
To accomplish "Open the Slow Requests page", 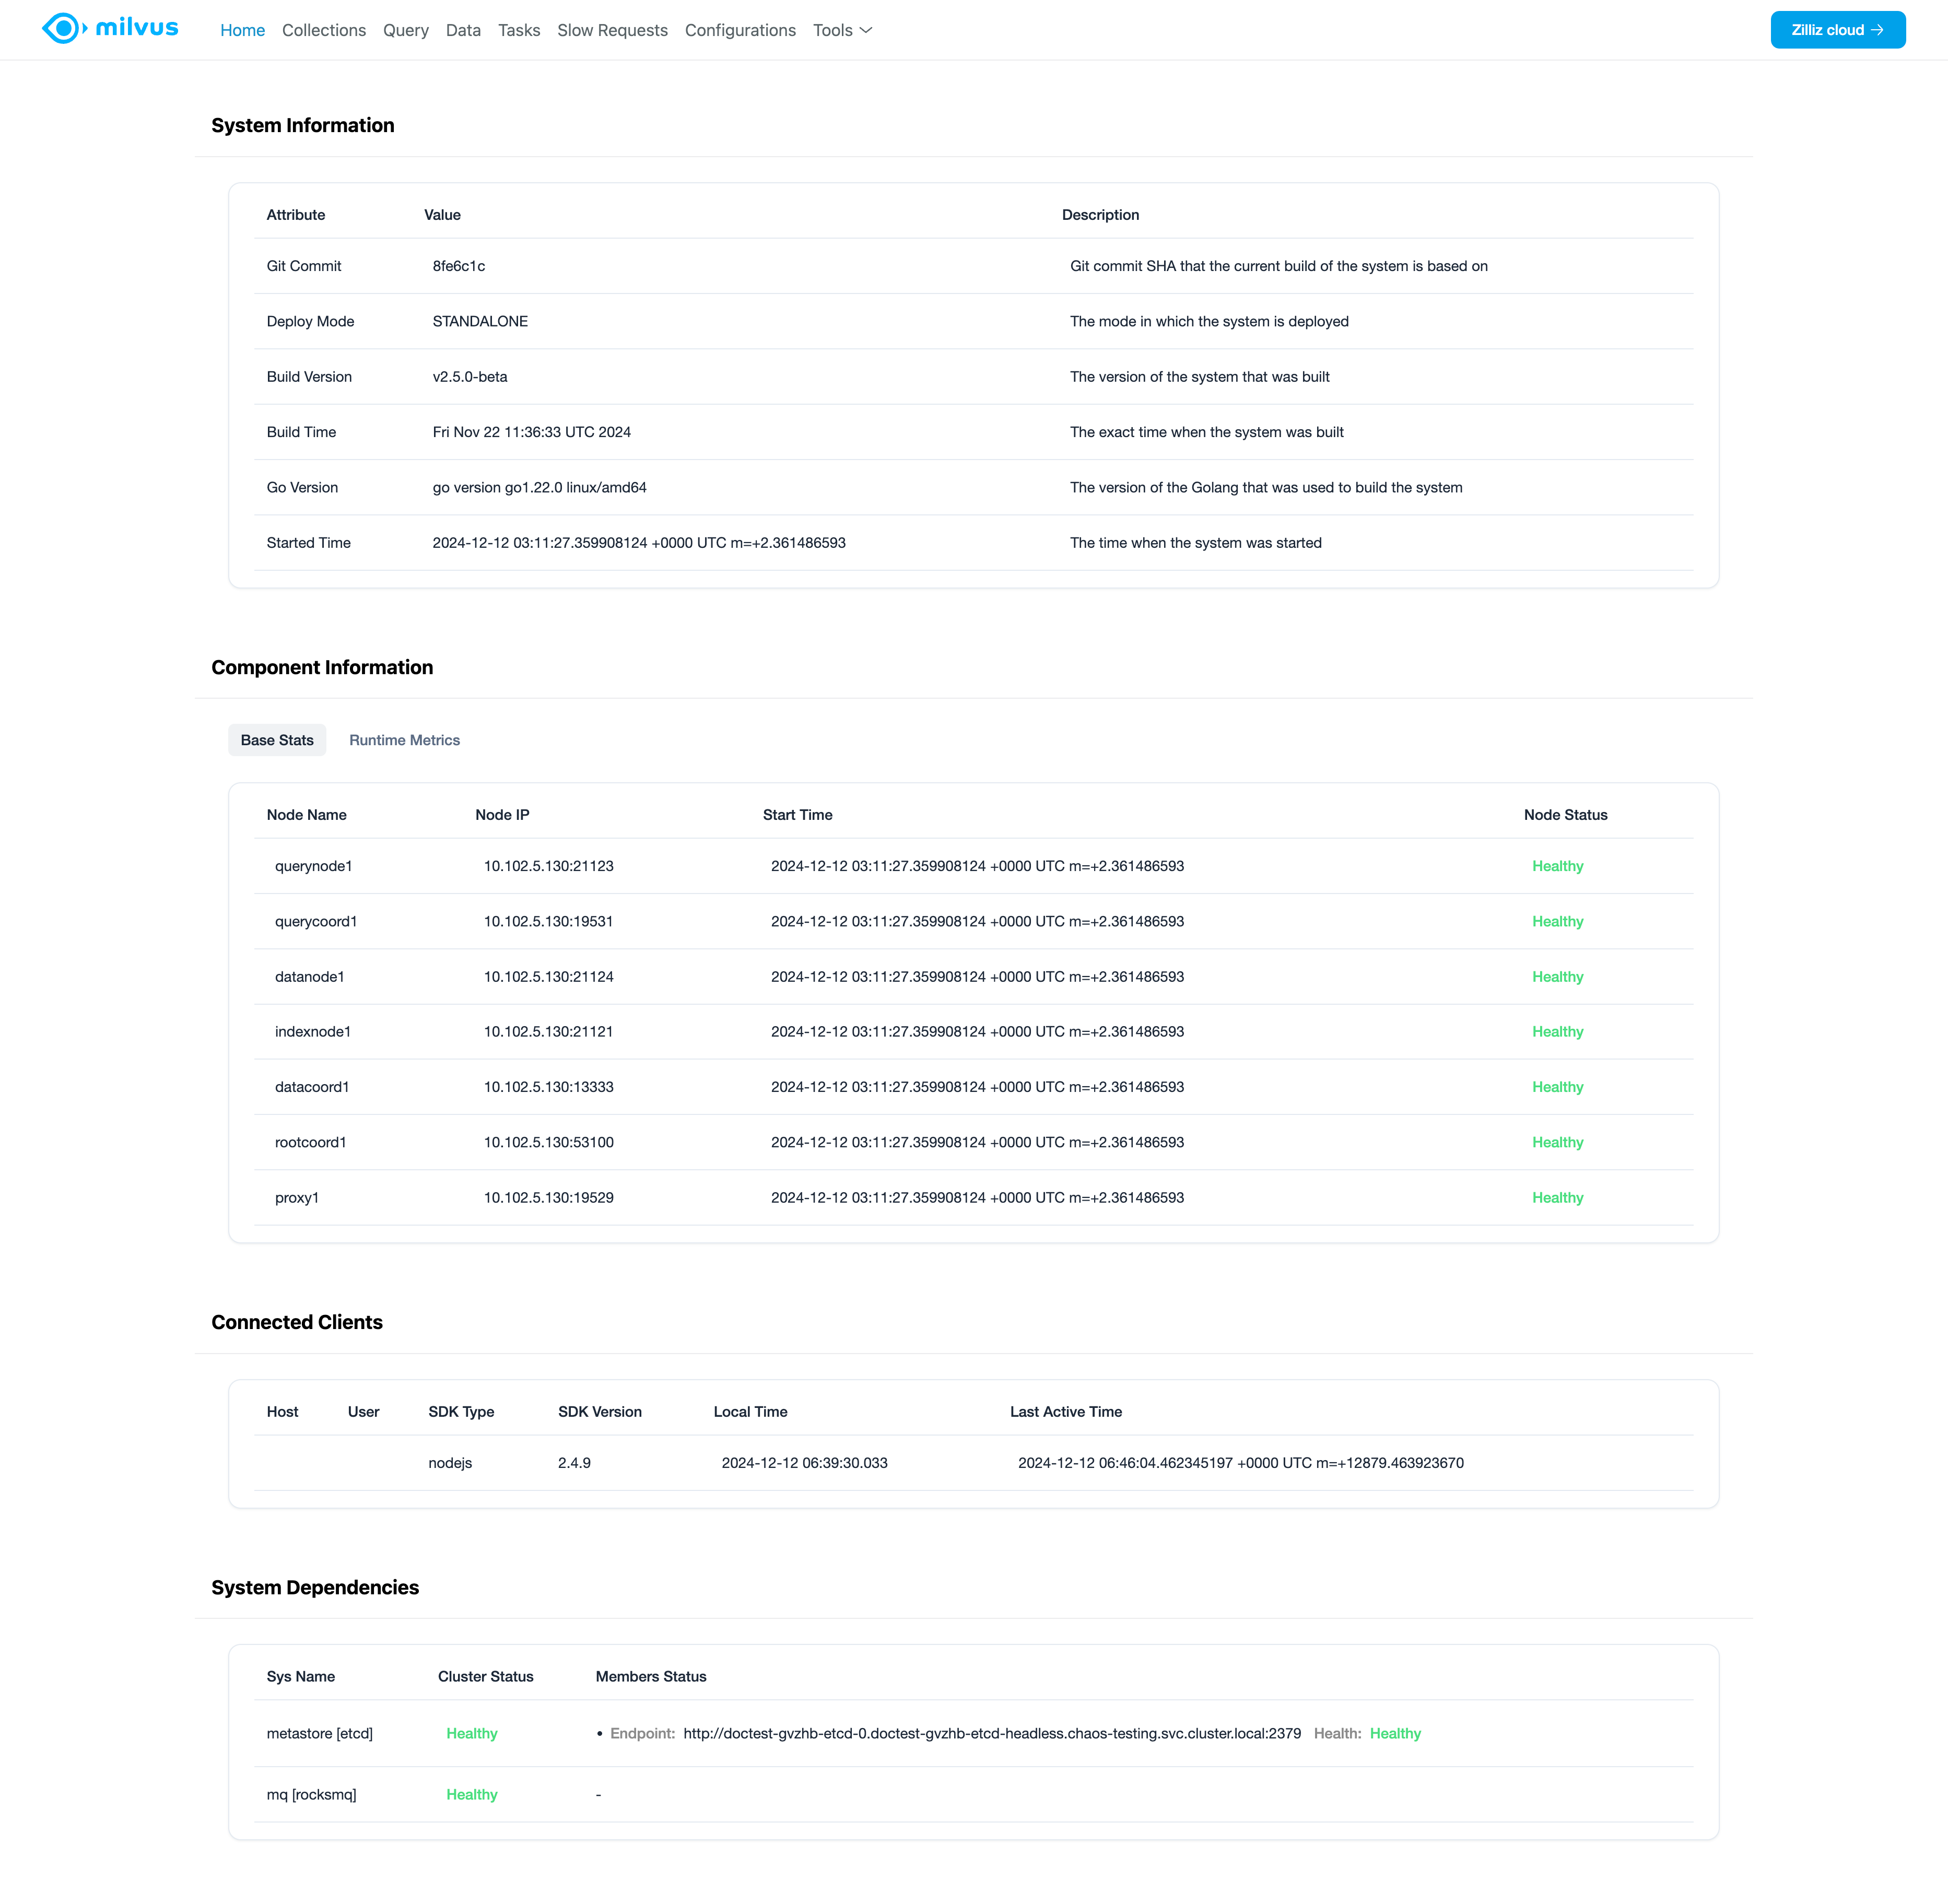I will pyautogui.click(x=612, y=30).
